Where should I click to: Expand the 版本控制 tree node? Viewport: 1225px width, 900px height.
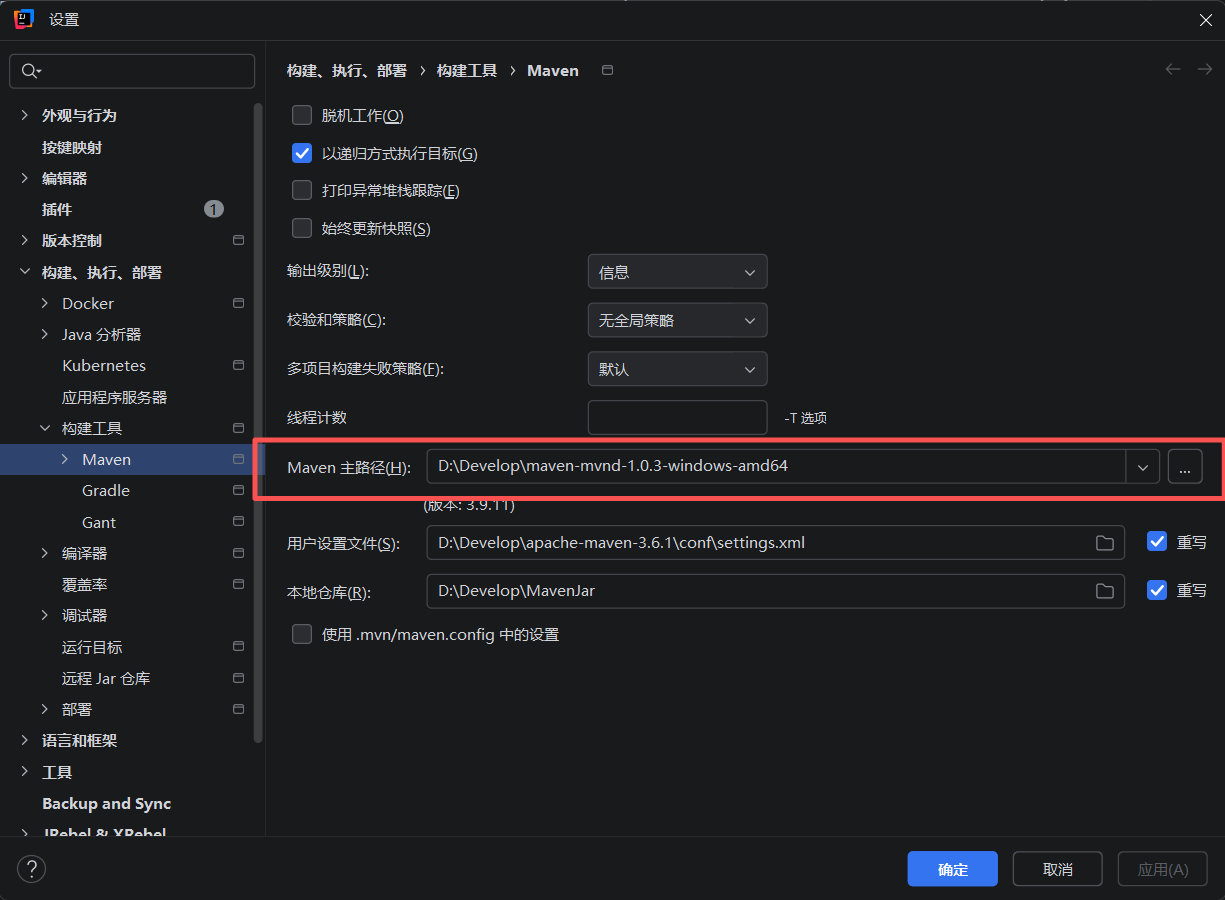click(x=25, y=241)
